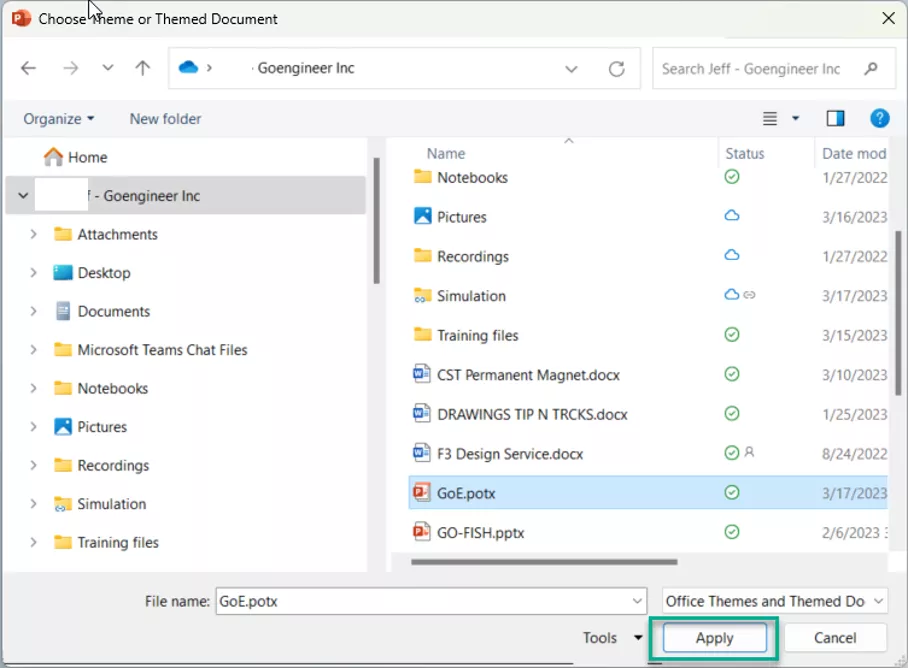Image resolution: width=908 pixels, height=668 pixels.
Task: Select Home in navigation pane
Action: (x=76, y=157)
